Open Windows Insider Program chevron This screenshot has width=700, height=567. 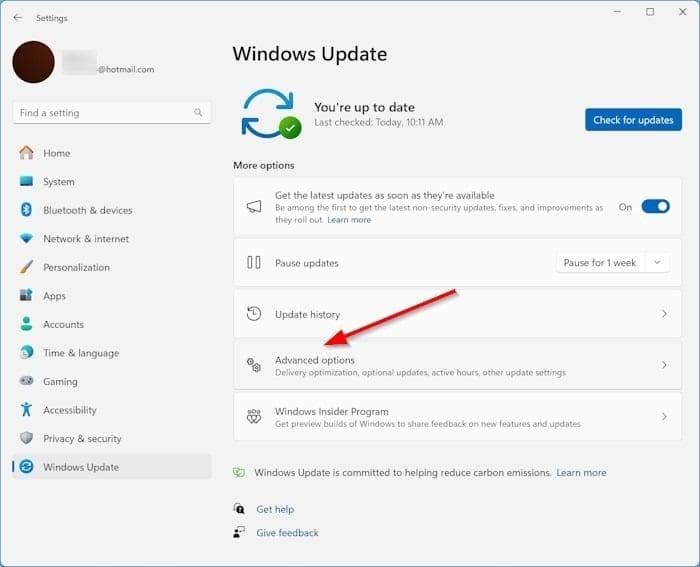point(664,417)
